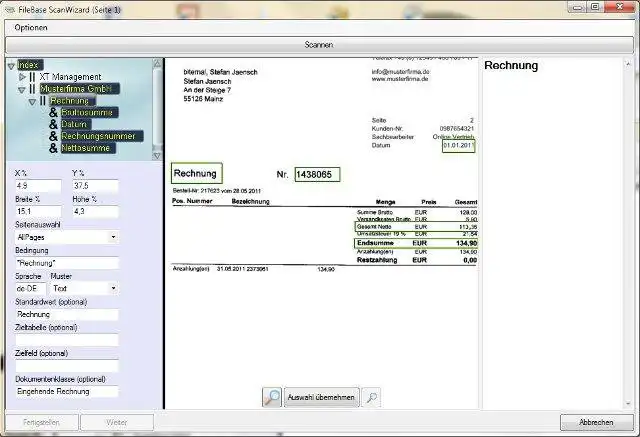The image size is (640, 437).
Task: Open the Muster Text dropdown
Action: click(84, 288)
